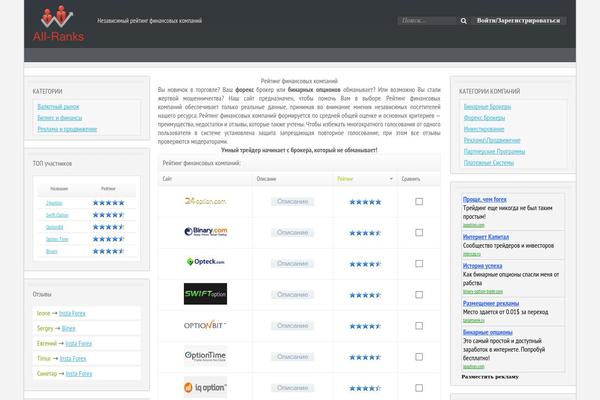This screenshot has width=600, height=400.
Task: Open the Размещение рекламы ad
Action: [x=491, y=303]
